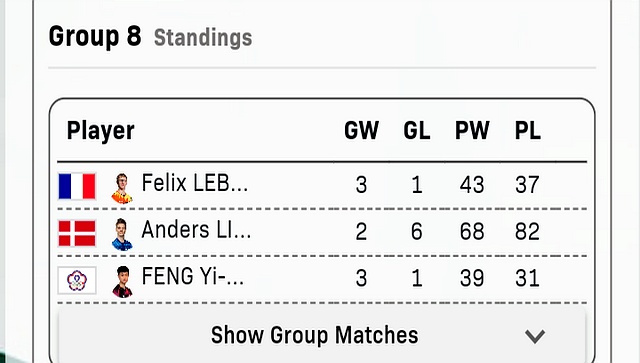Click the GL column header
The image size is (640, 363).
tap(417, 131)
